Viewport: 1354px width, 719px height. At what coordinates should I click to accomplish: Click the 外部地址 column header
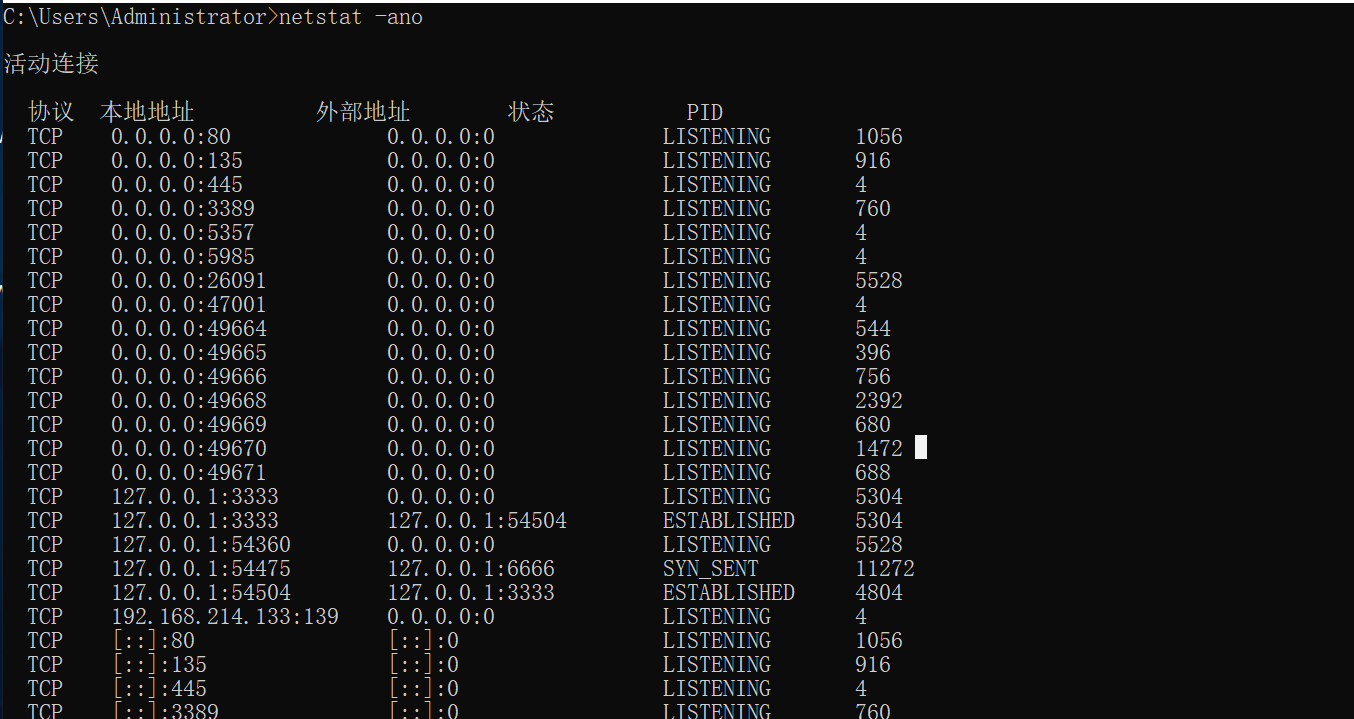pos(363,112)
